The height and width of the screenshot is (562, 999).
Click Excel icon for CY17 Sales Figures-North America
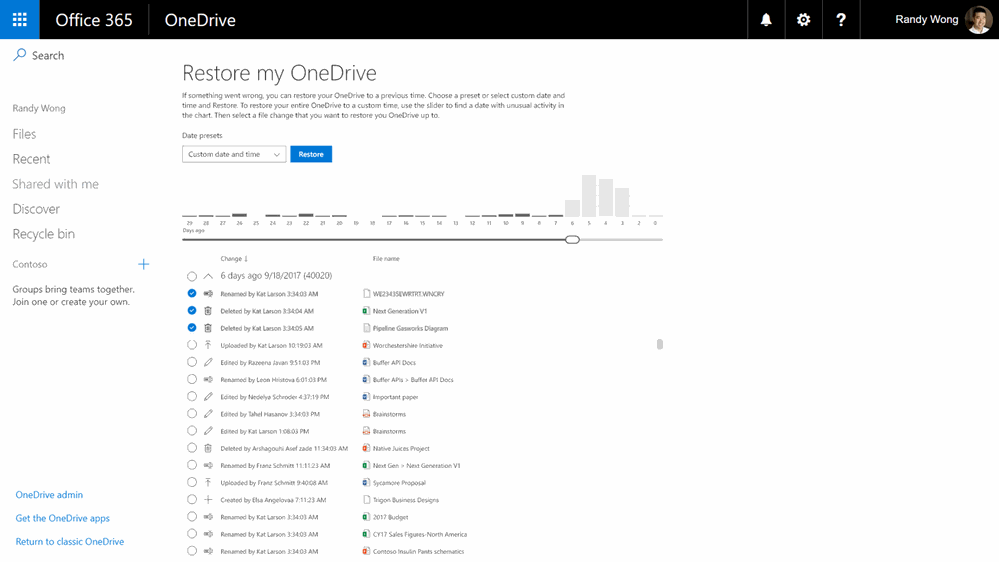[366, 534]
